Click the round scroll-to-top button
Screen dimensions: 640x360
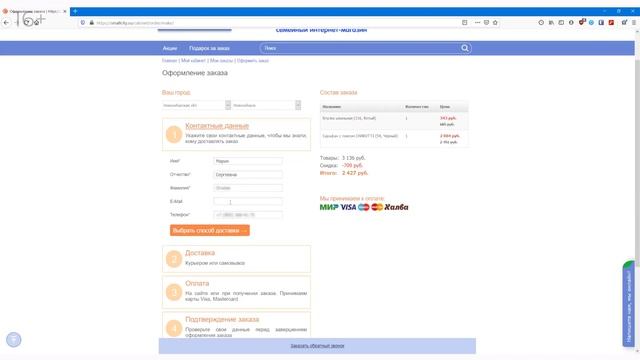tap(13, 340)
